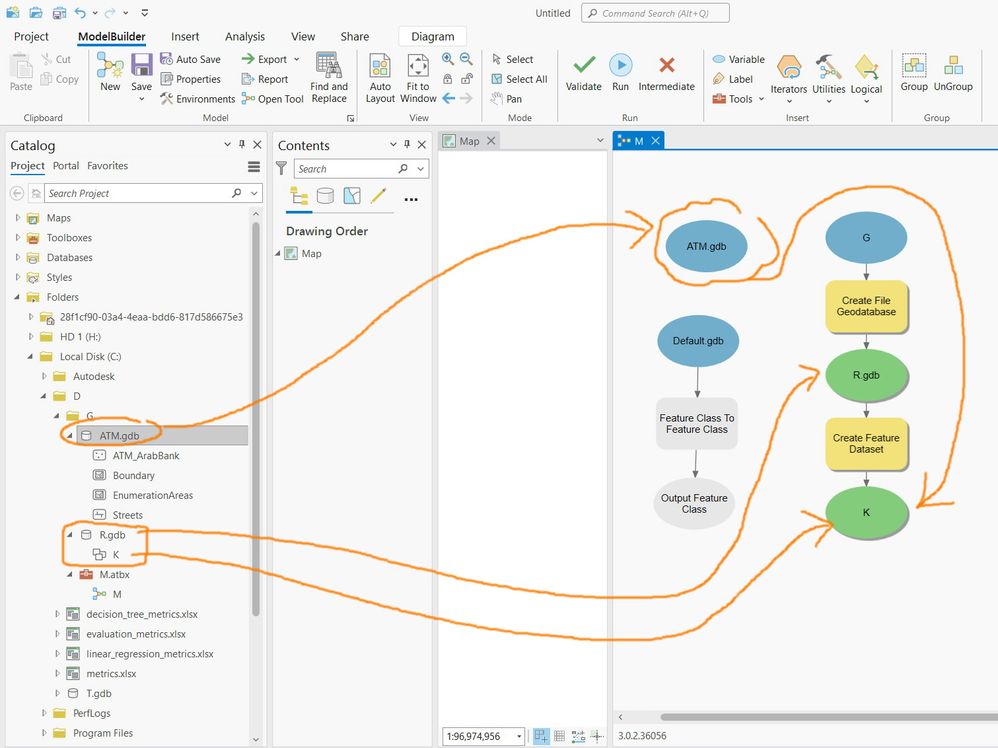The image size is (998, 748).
Task: Validate the model
Action: point(584,73)
